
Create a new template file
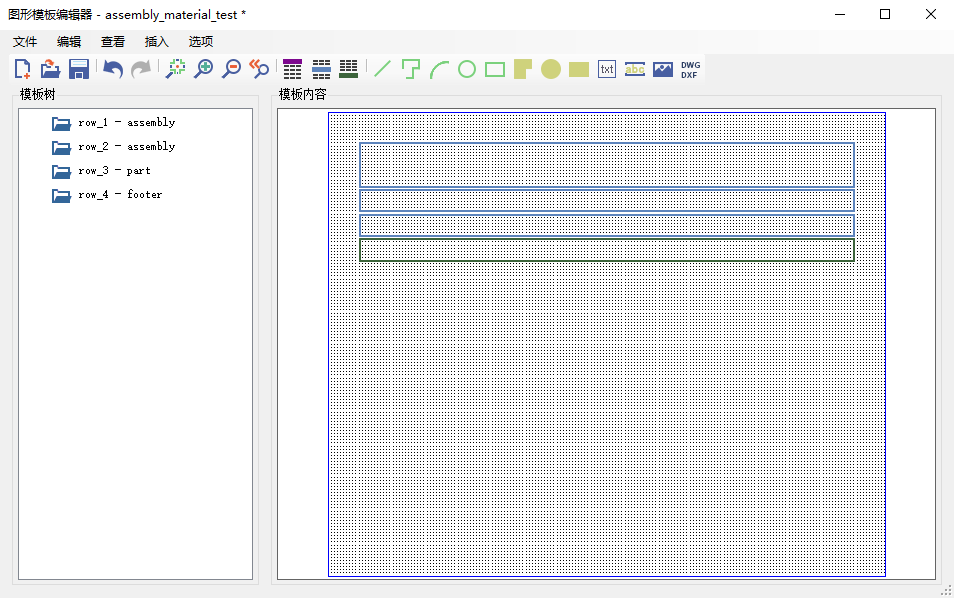(x=23, y=69)
